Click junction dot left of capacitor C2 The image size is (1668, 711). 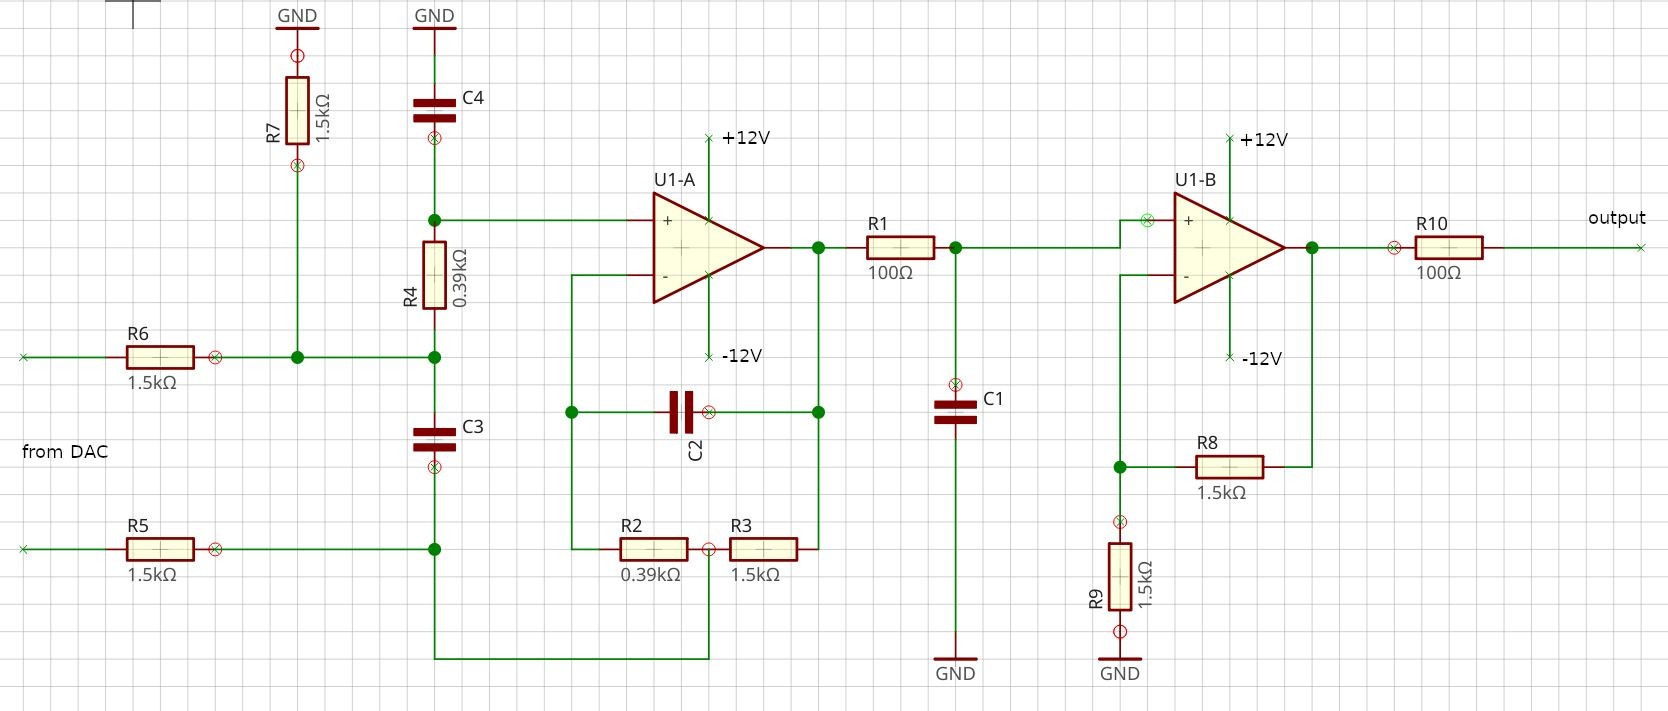coord(571,412)
